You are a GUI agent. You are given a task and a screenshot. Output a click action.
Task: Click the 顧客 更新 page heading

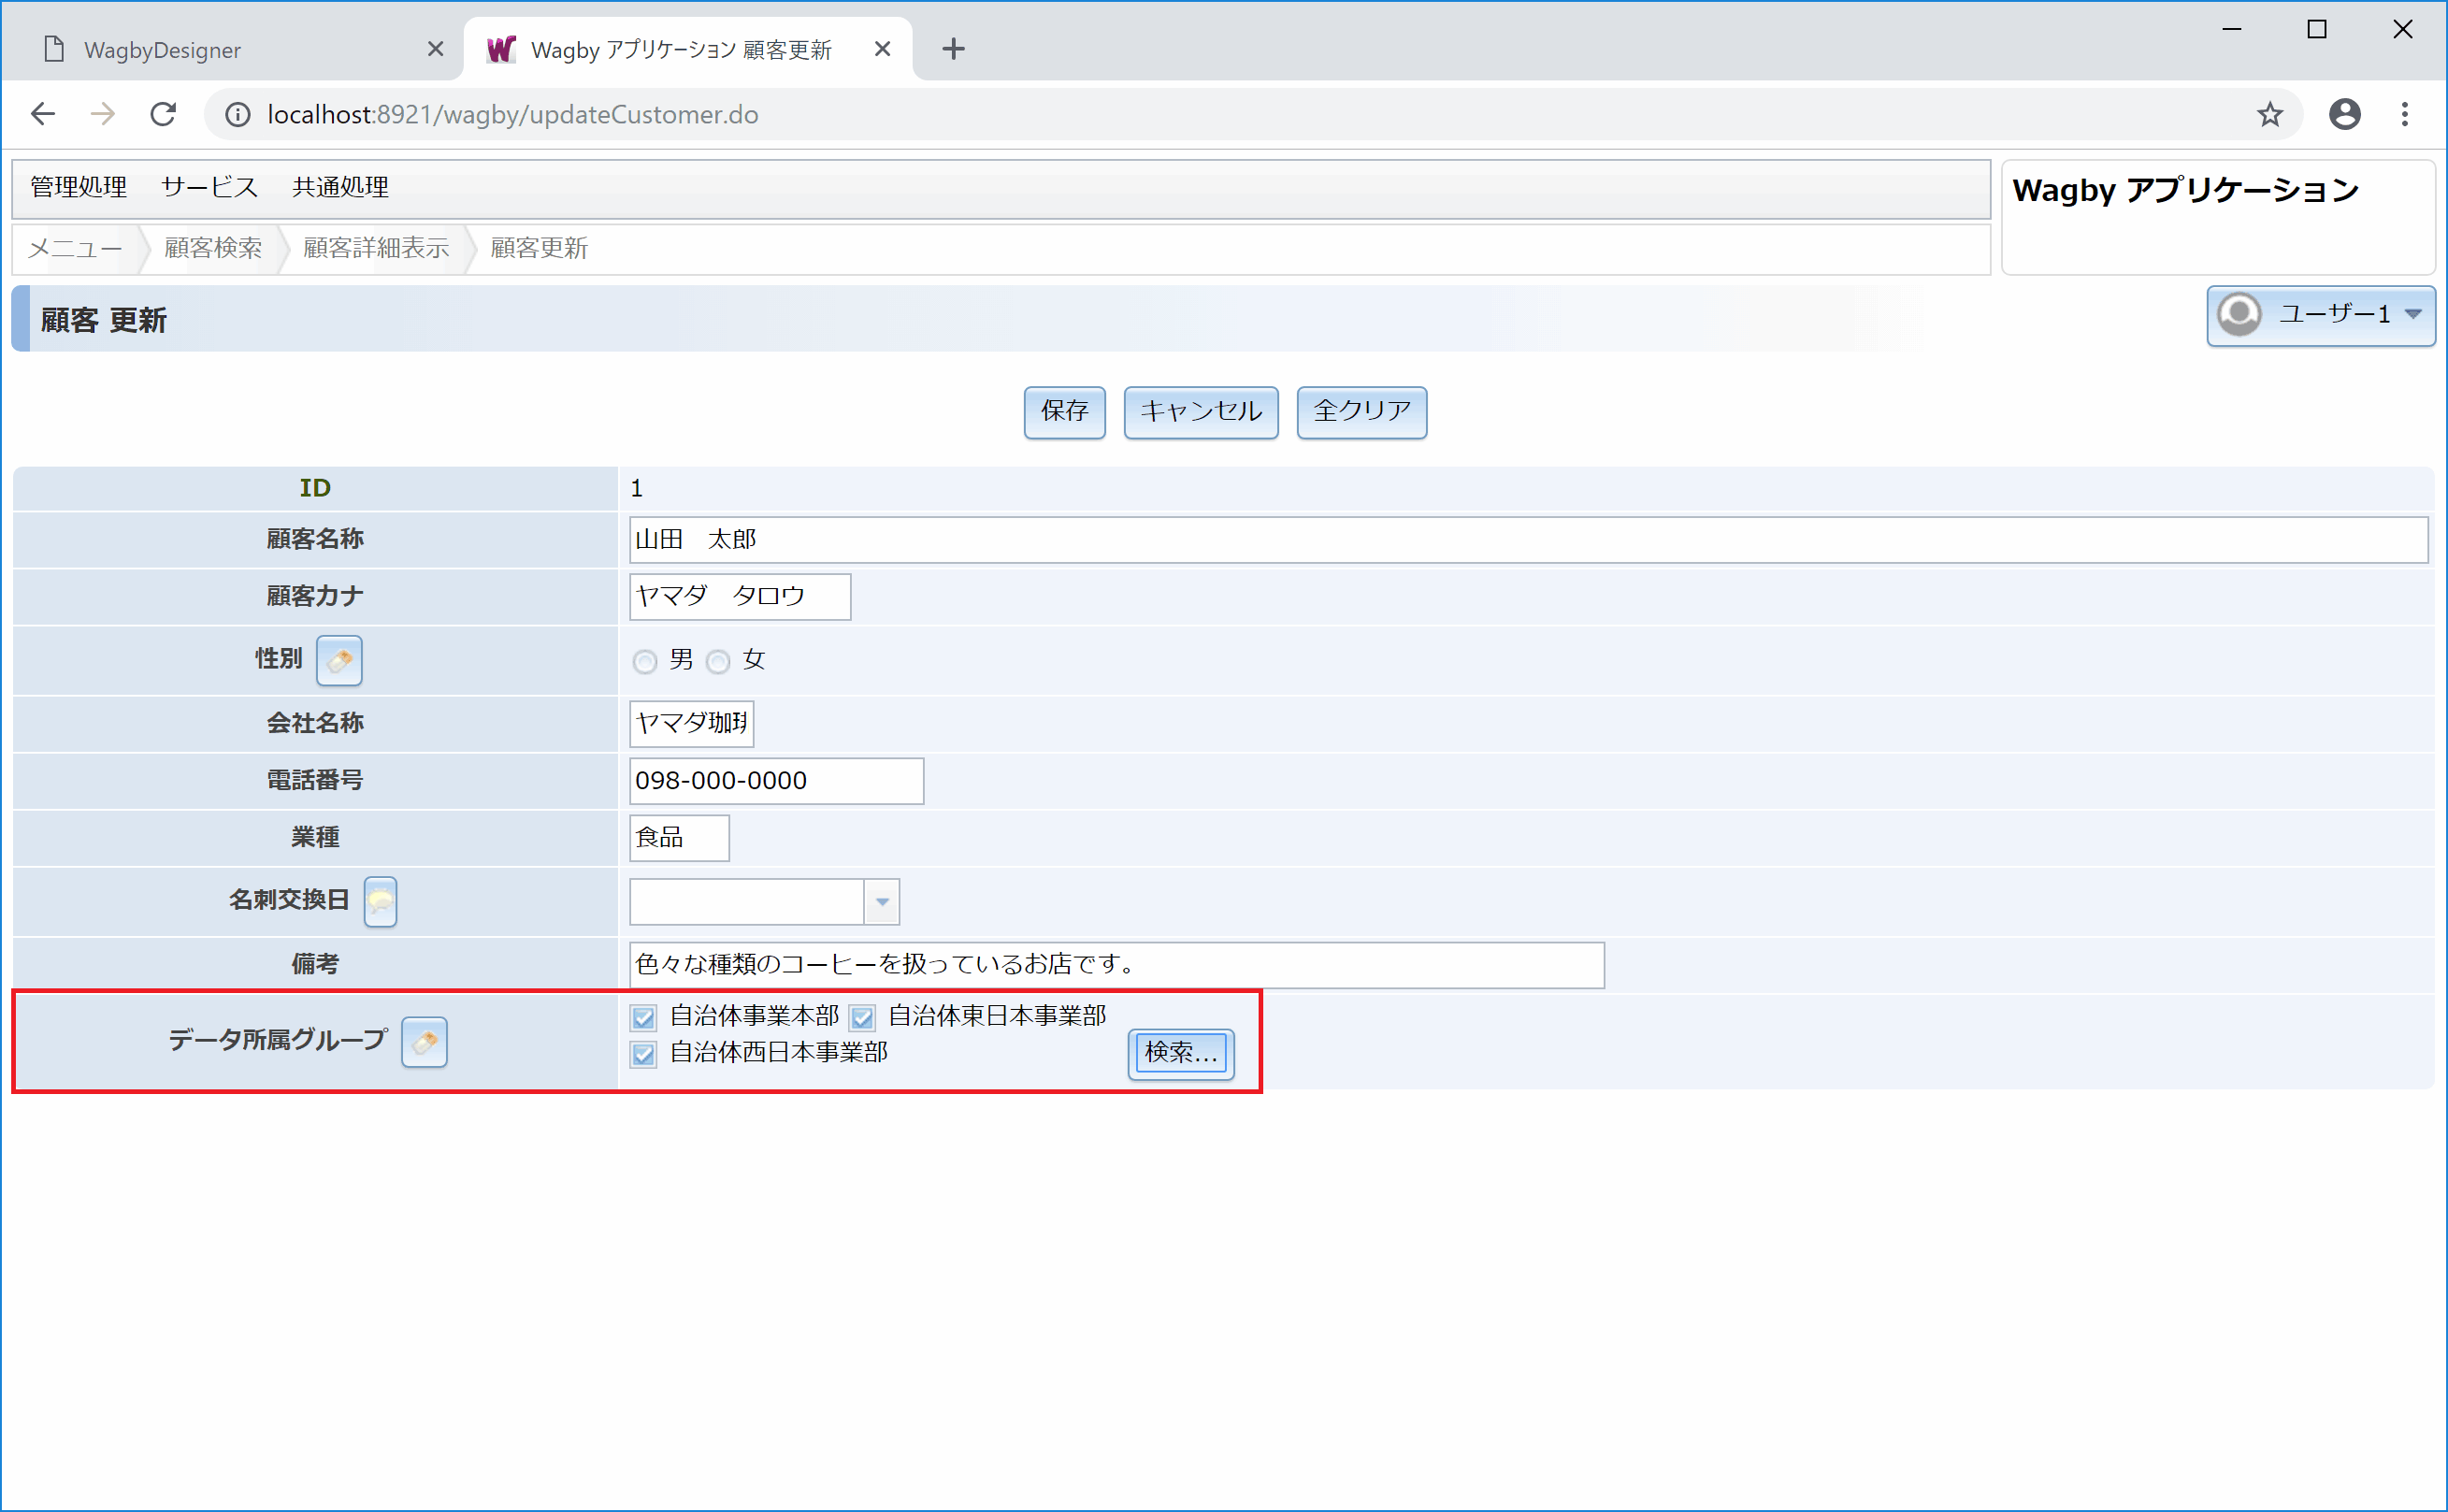point(103,320)
